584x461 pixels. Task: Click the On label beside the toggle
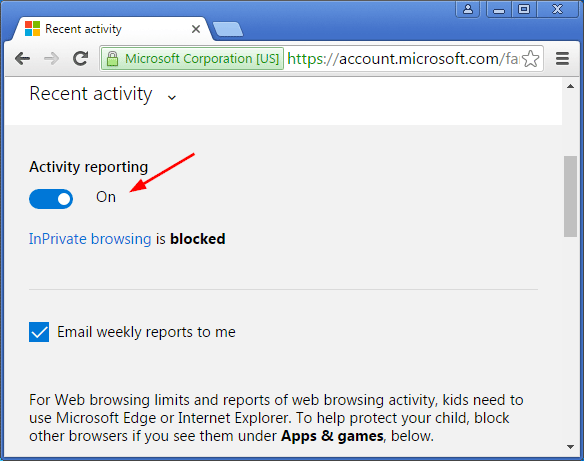pos(106,197)
